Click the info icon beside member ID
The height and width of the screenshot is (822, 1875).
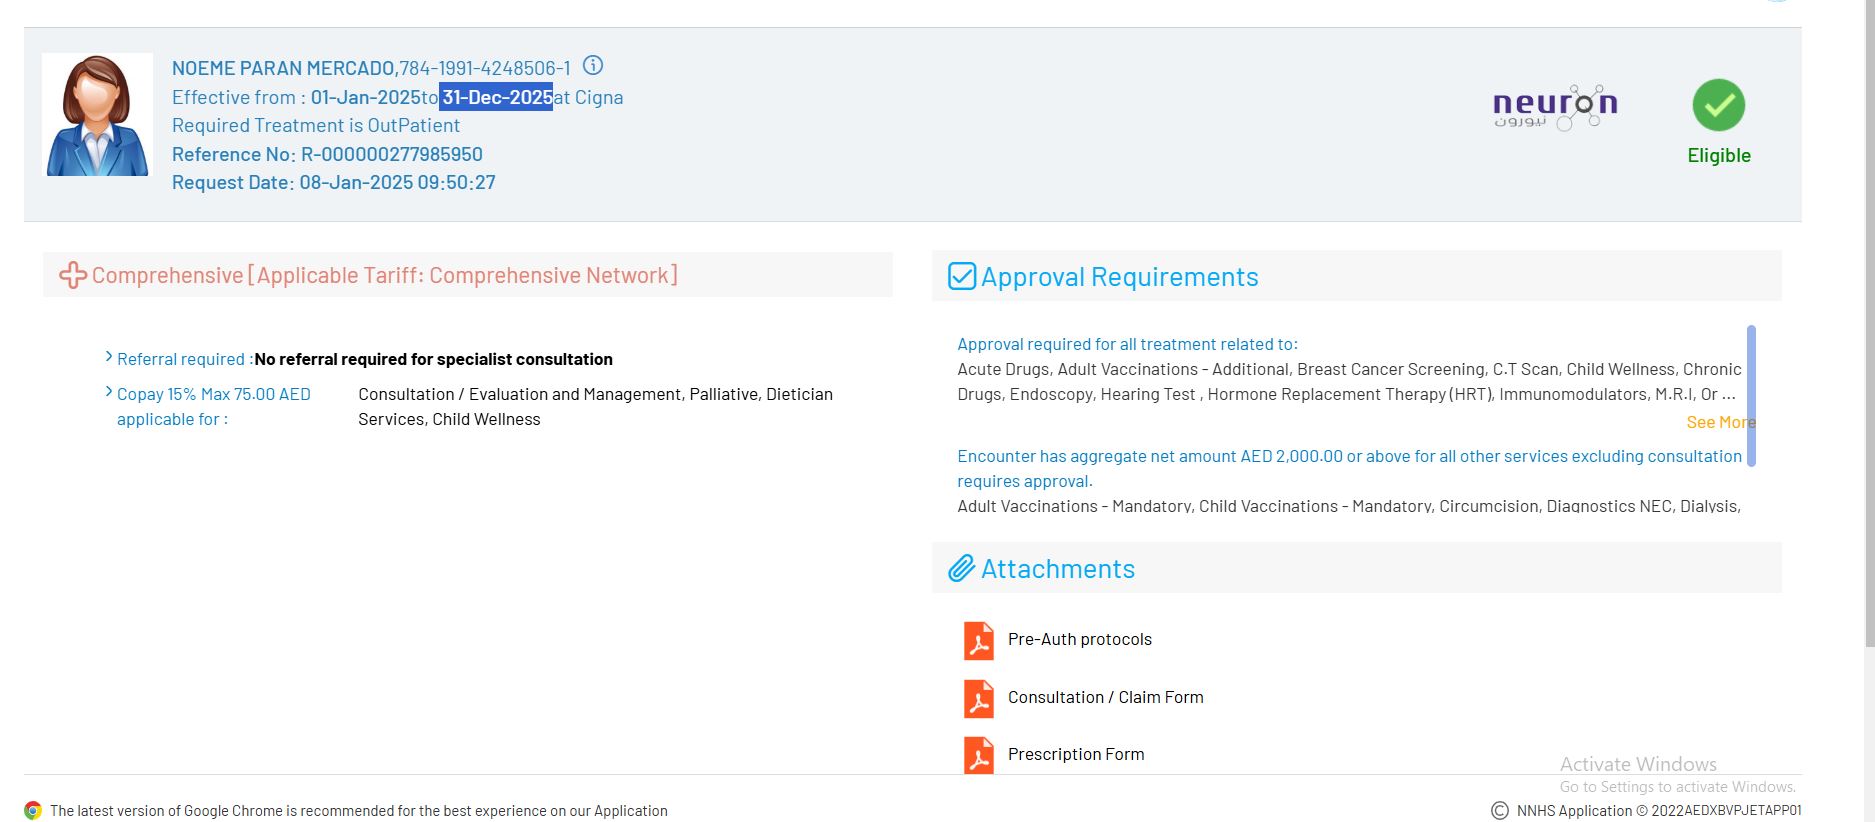click(593, 66)
